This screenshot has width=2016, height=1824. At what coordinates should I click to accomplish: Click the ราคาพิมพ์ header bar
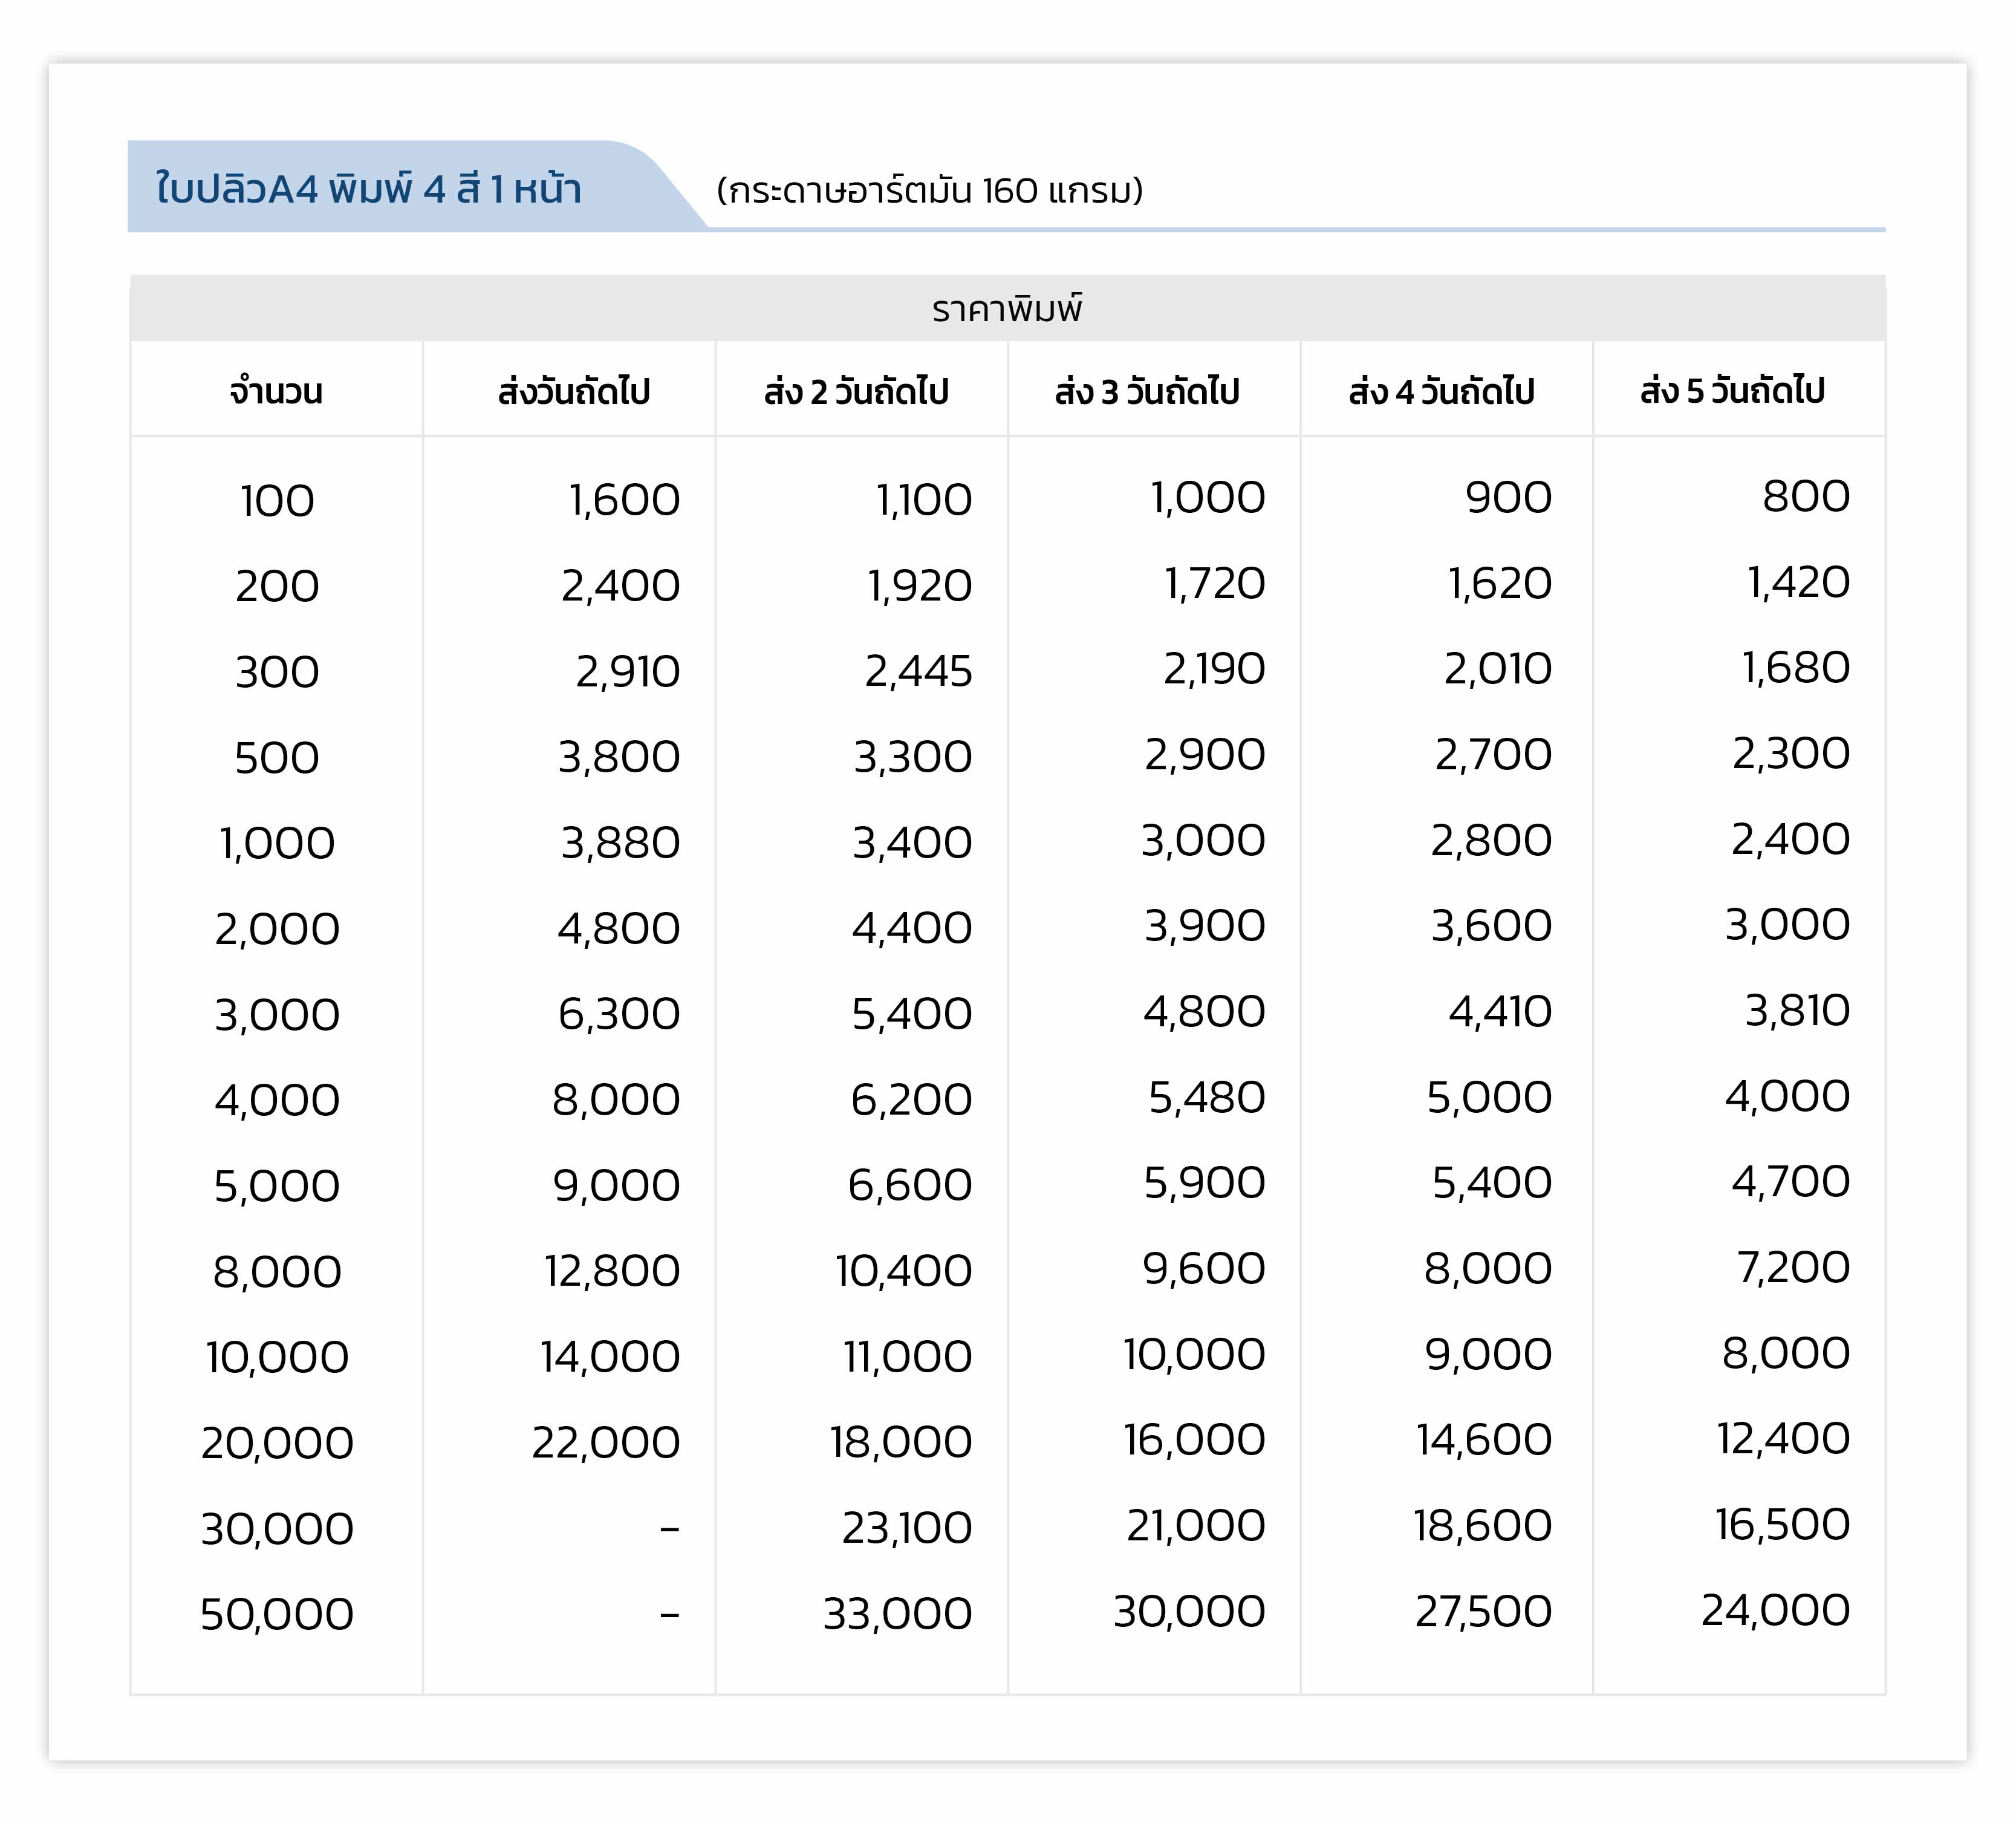click(x=1008, y=308)
